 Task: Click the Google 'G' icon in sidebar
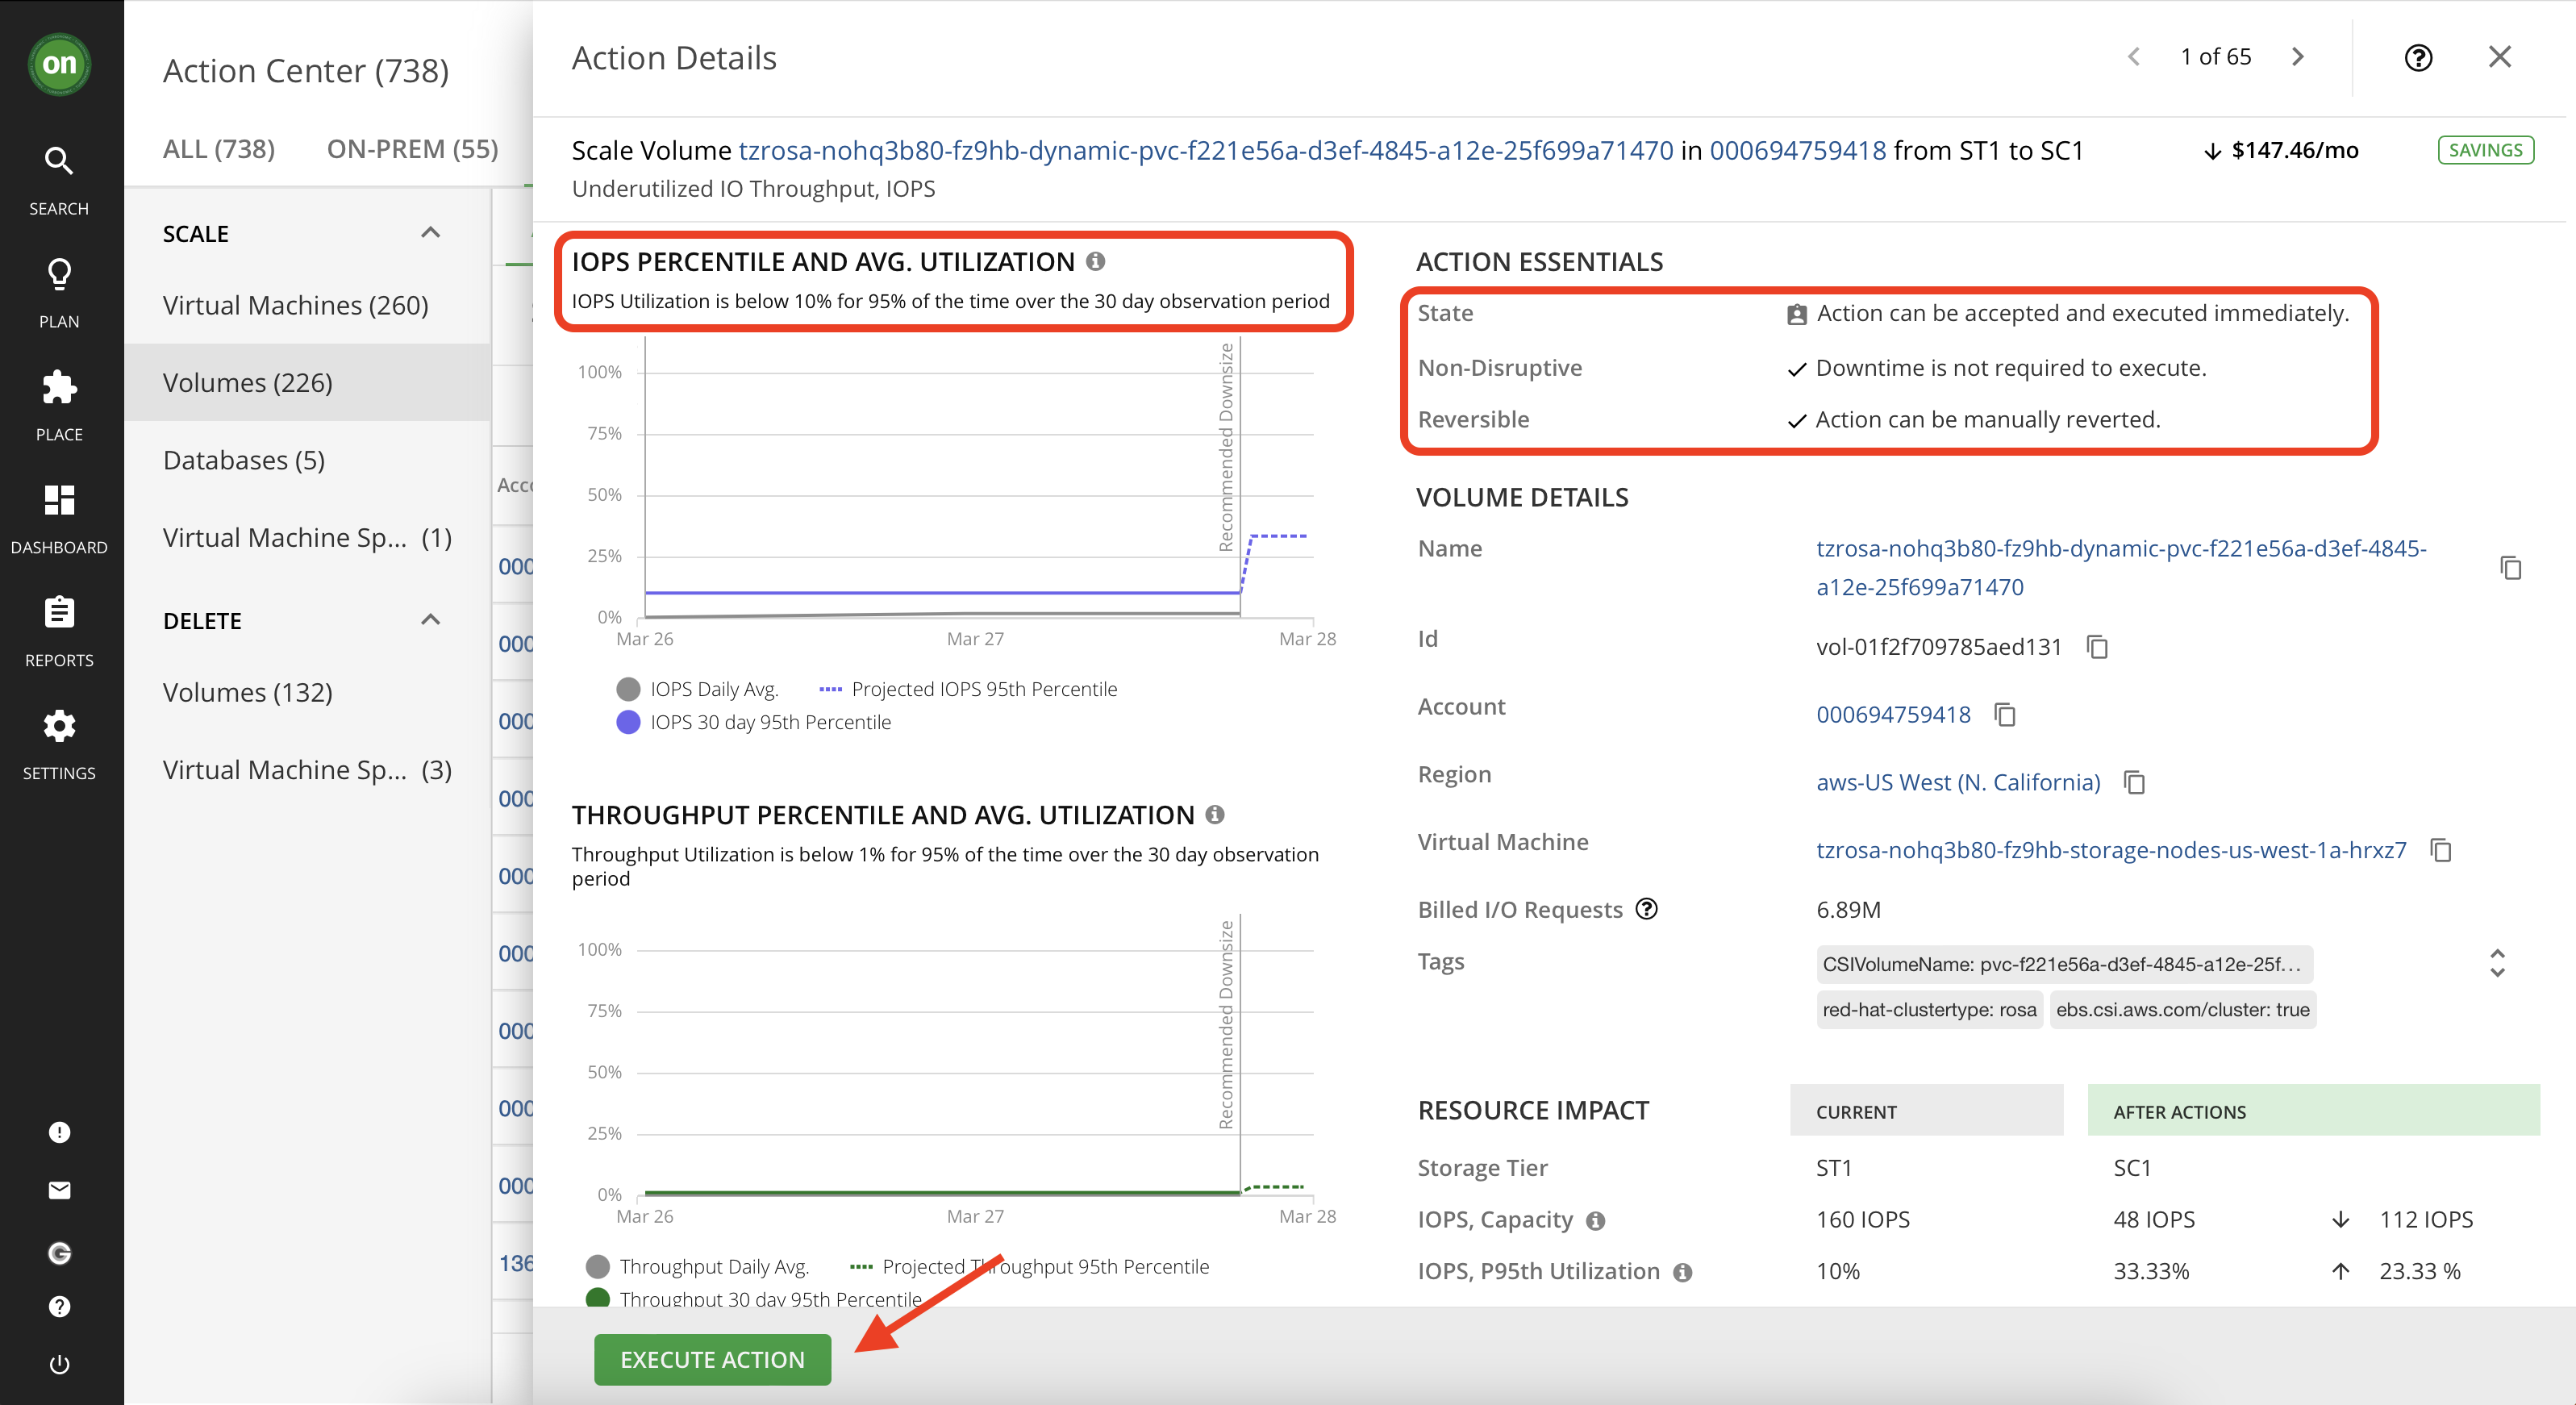point(59,1253)
